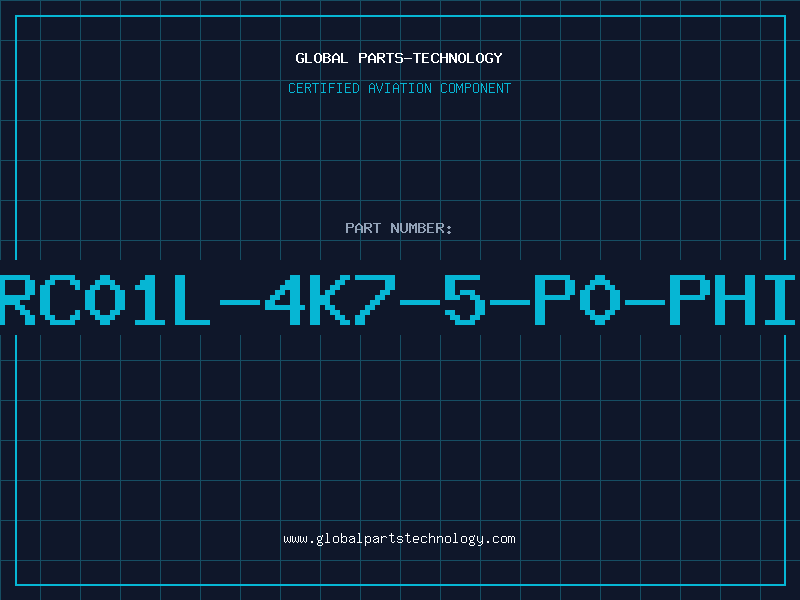Open the www.globalpartstechnology.com website link
Image resolution: width=800 pixels, height=600 pixels.
[x=399, y=539]
